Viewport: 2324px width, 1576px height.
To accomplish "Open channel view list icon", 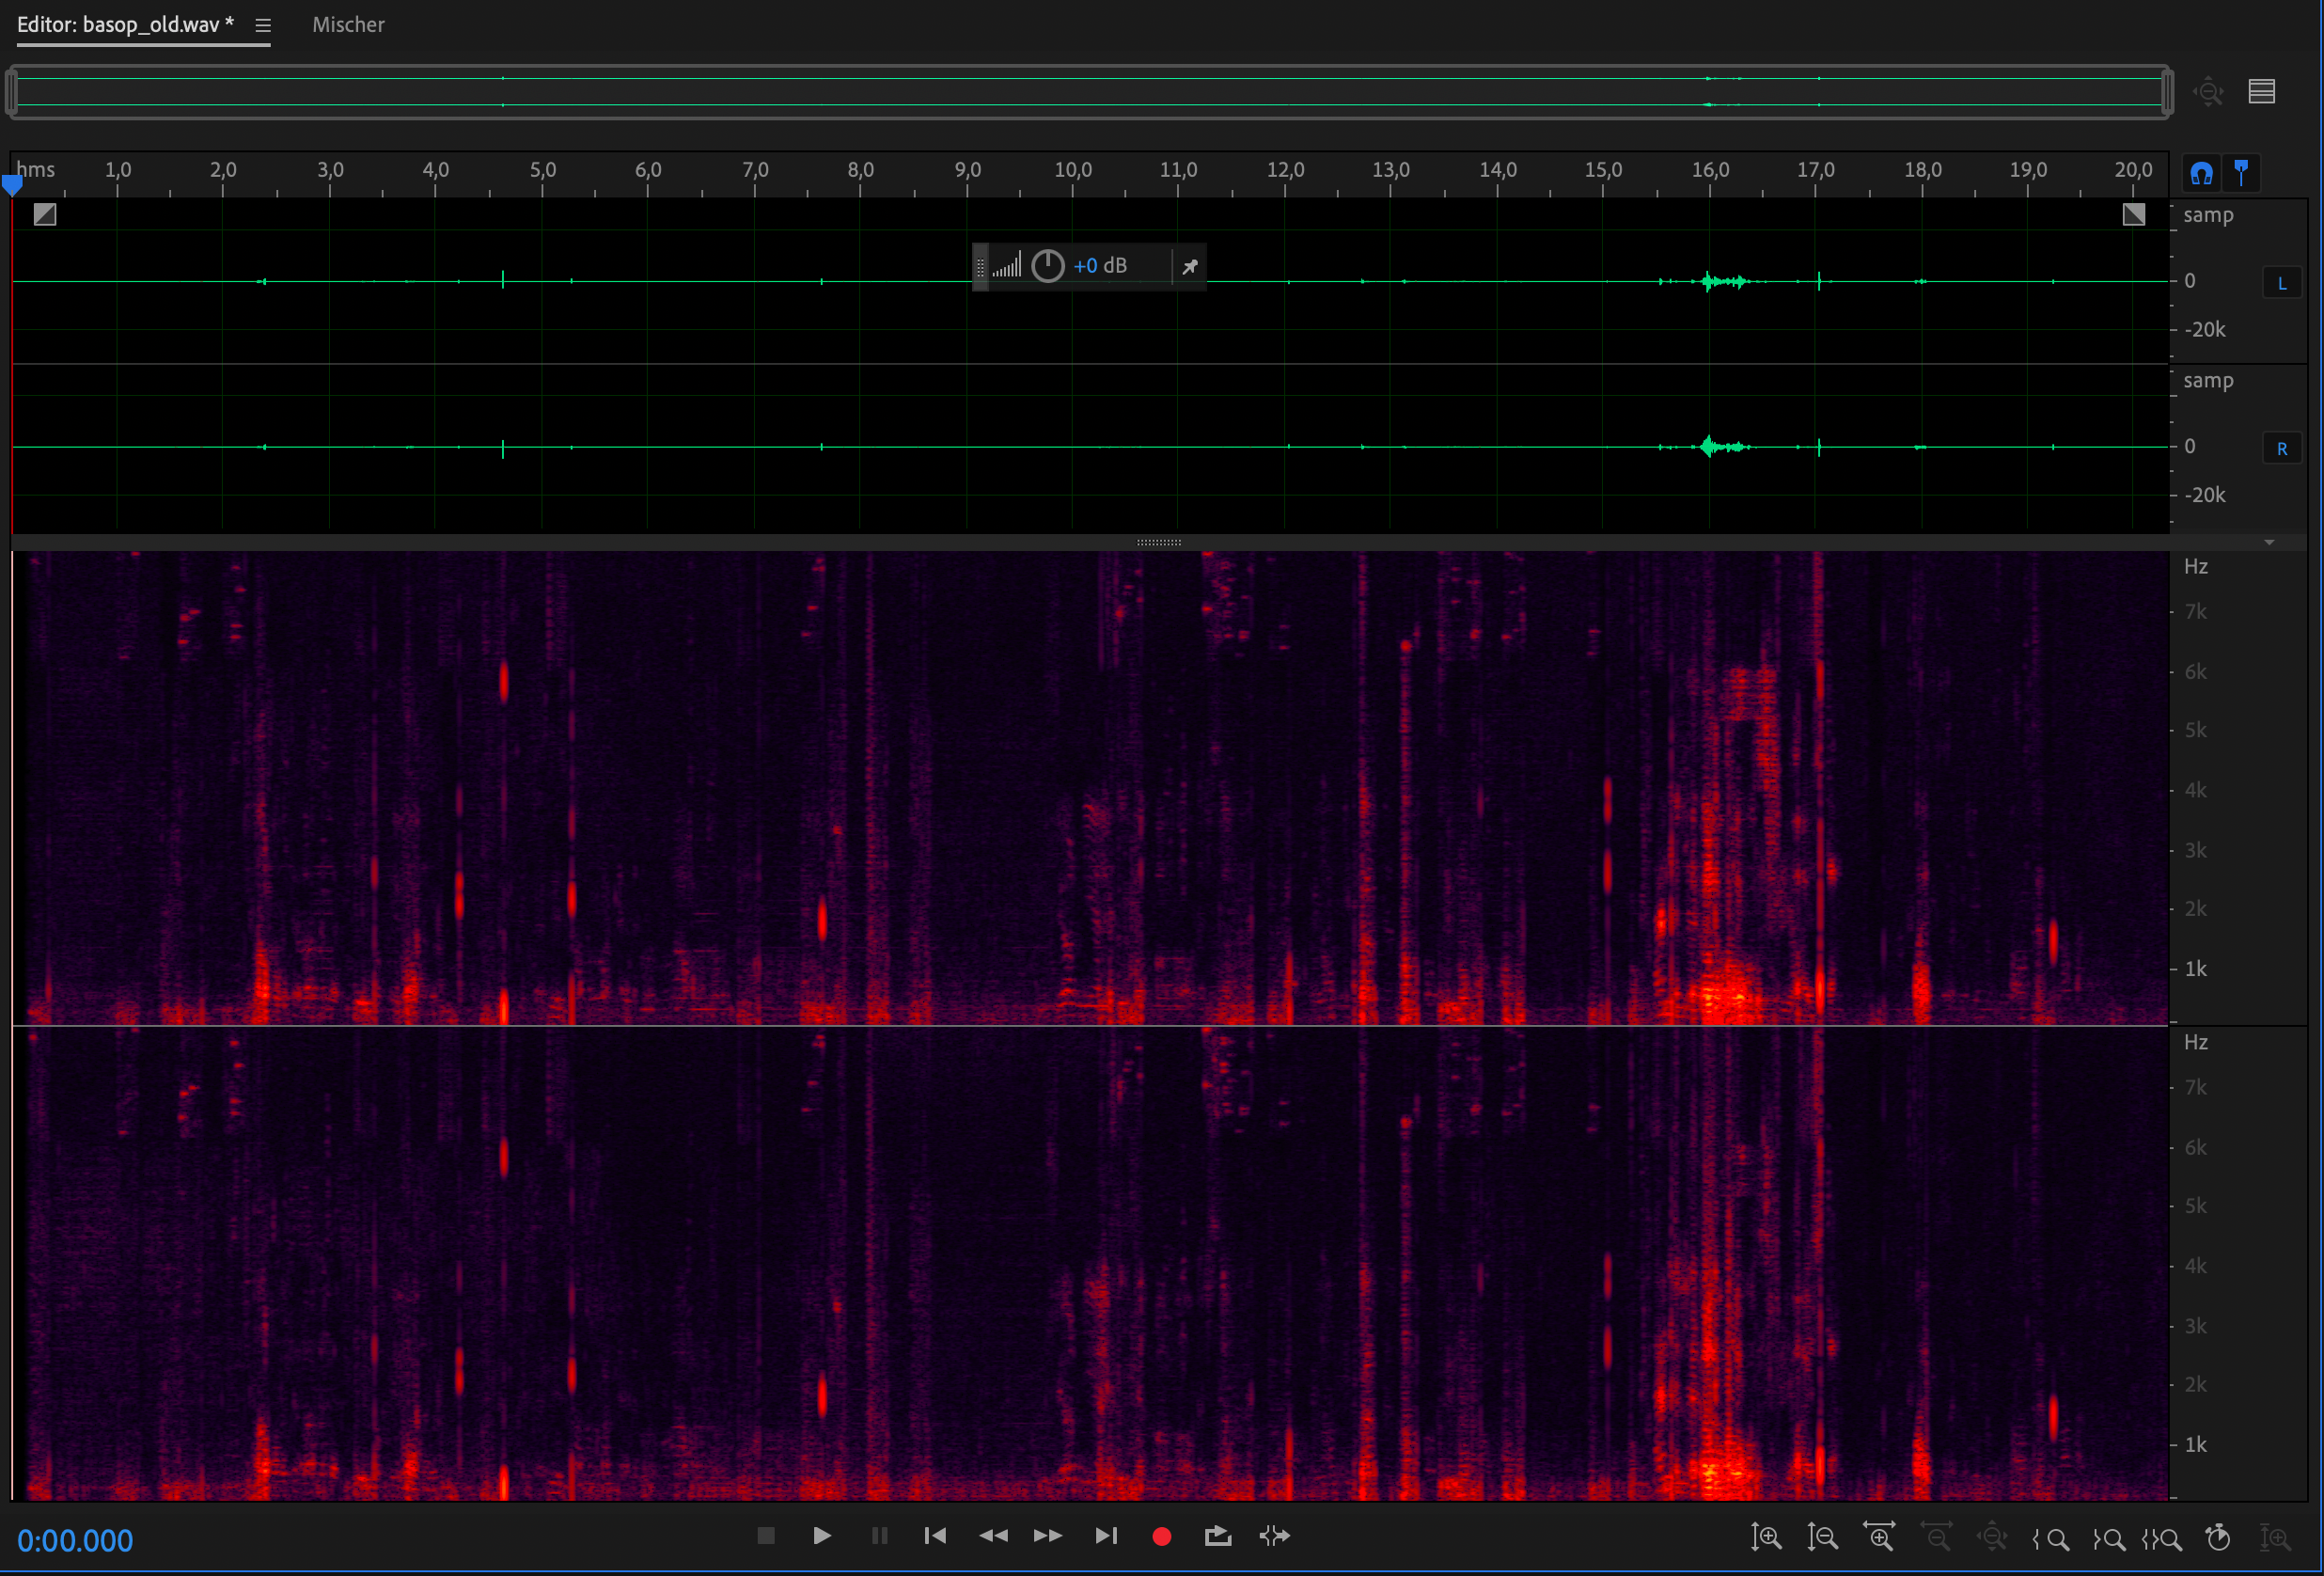I will (2261, 91).
